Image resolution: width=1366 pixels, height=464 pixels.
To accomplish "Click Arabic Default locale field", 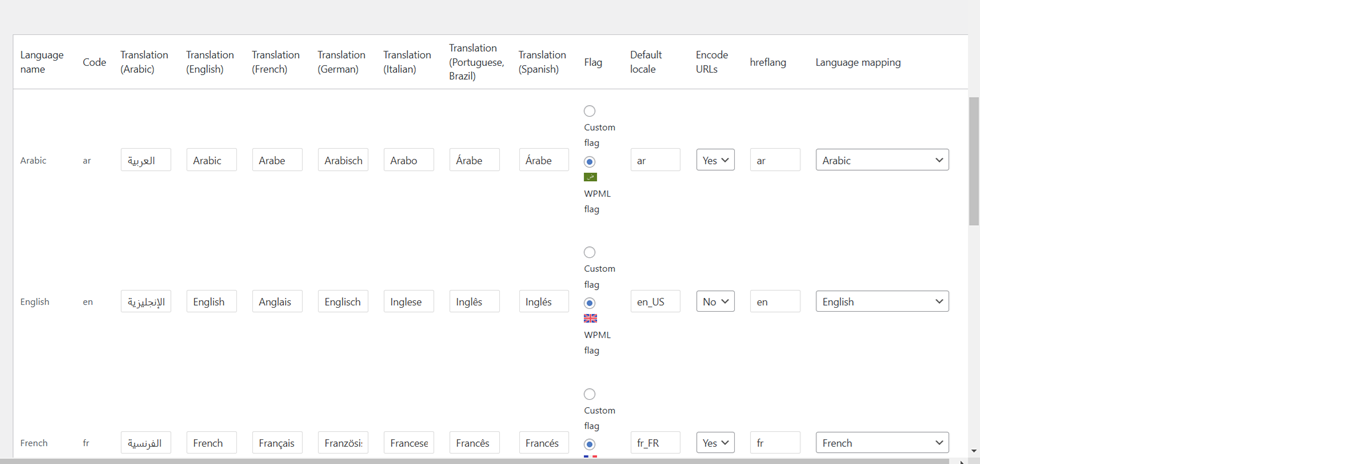I will [655, 160].
